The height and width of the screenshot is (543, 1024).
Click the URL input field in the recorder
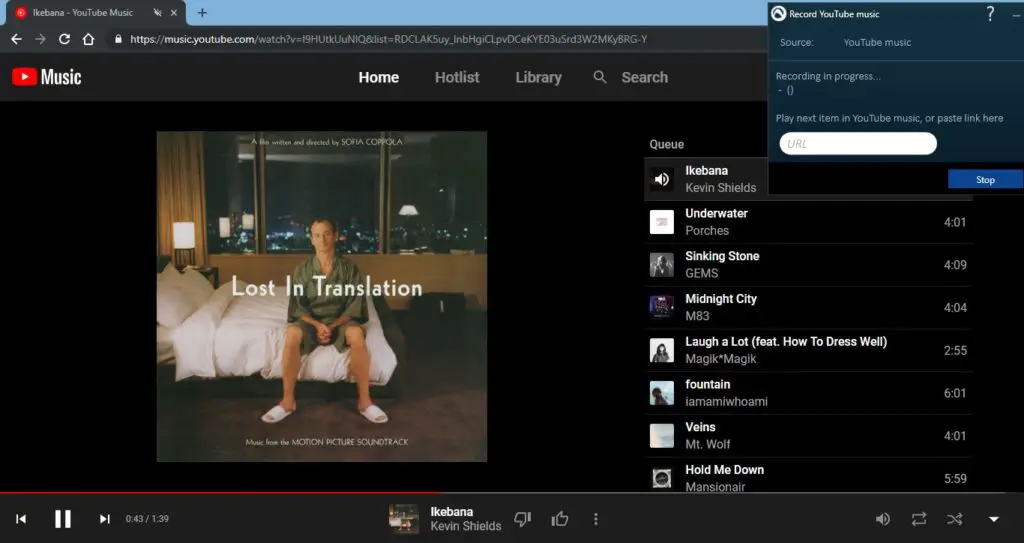point(858,144)
